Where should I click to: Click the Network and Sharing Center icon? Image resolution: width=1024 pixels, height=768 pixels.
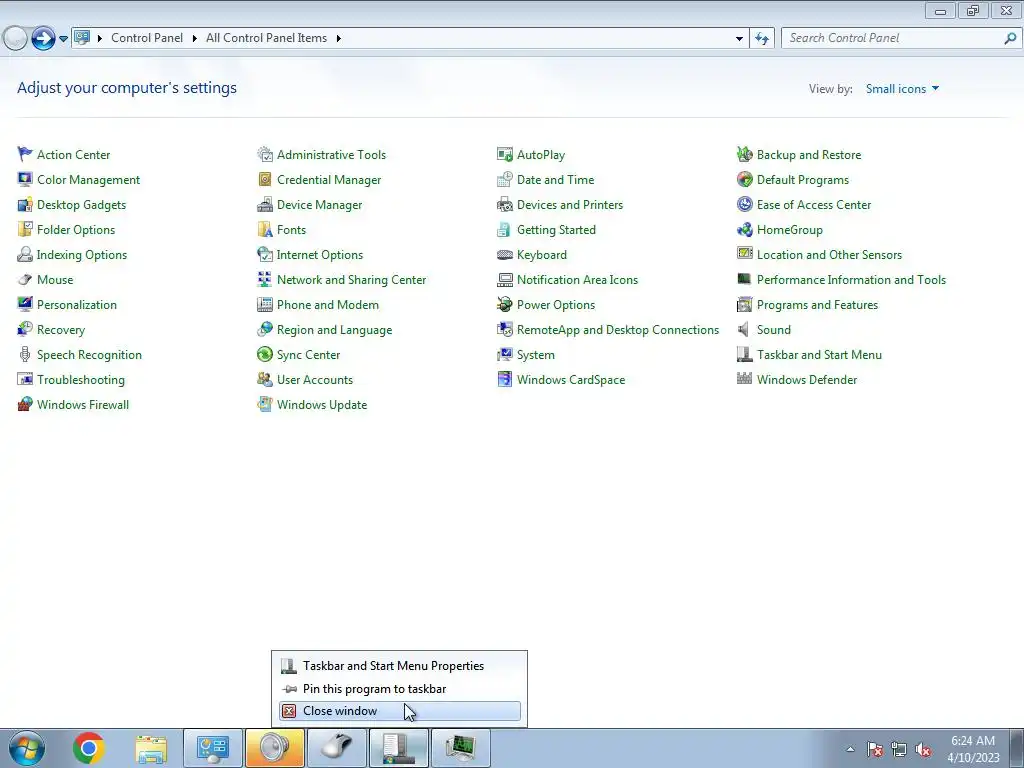[x=264, y=280]
